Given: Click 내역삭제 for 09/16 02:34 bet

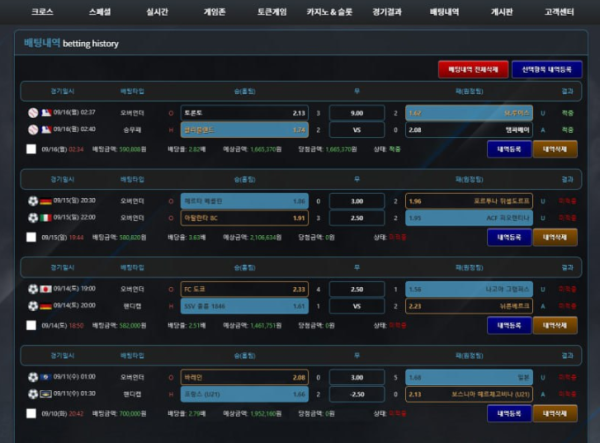Looking at the screenshot, I should 555,149.
